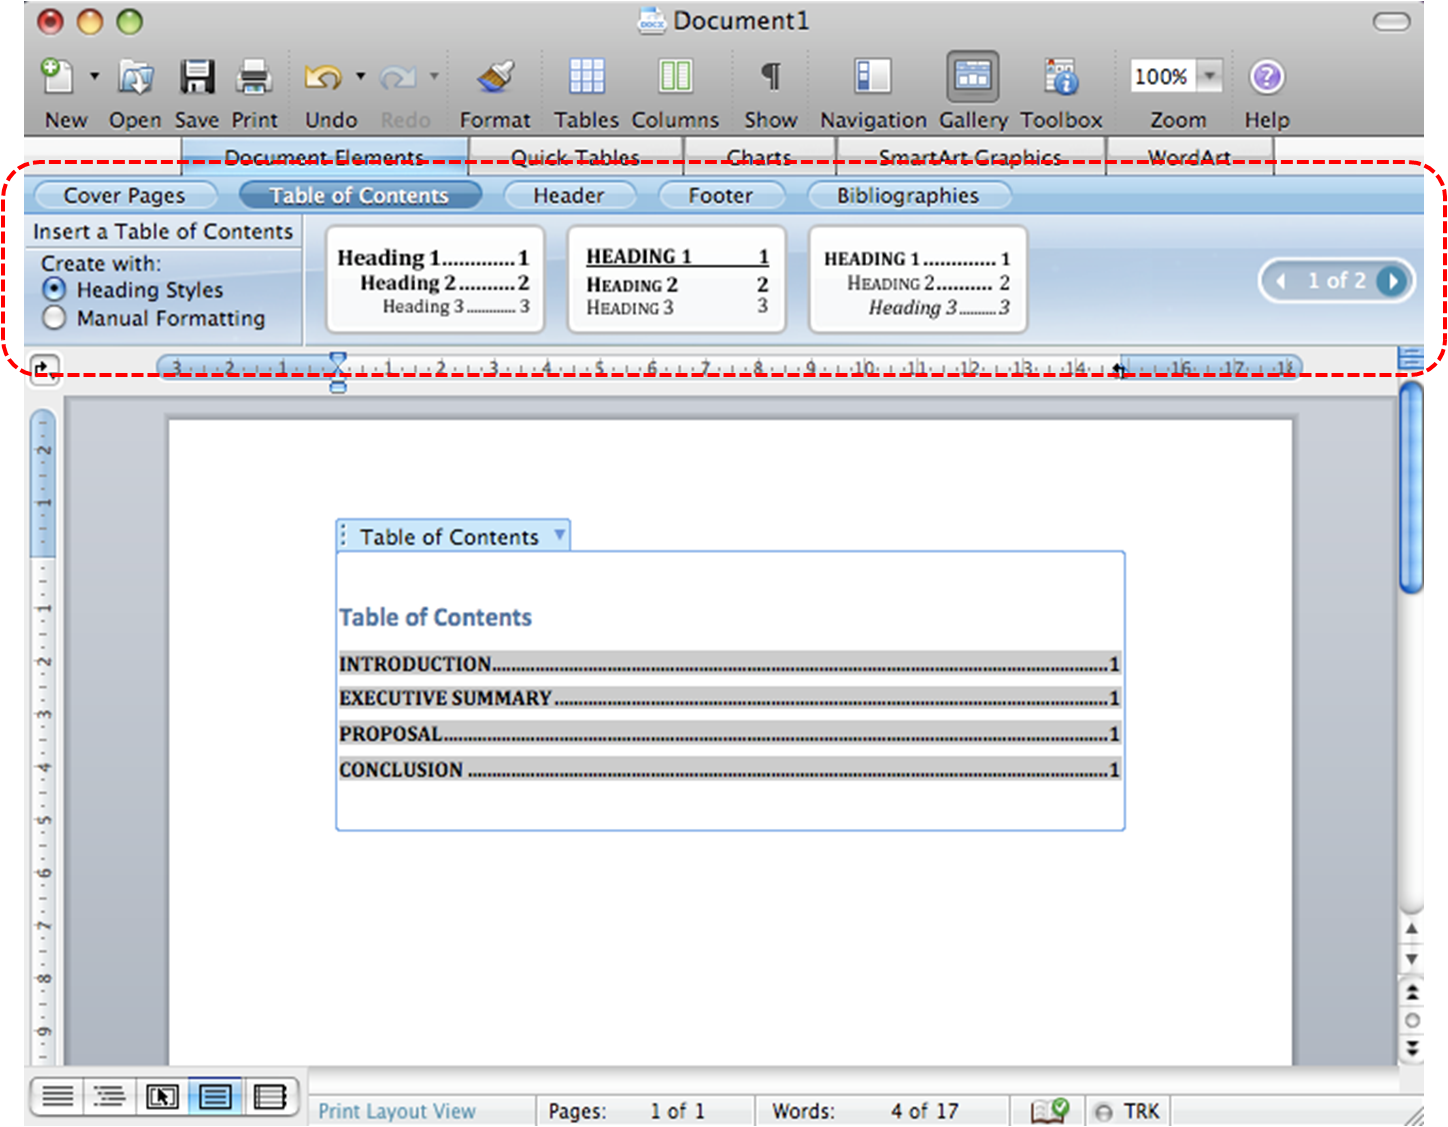Open the Format painter tool

point(494,76)
